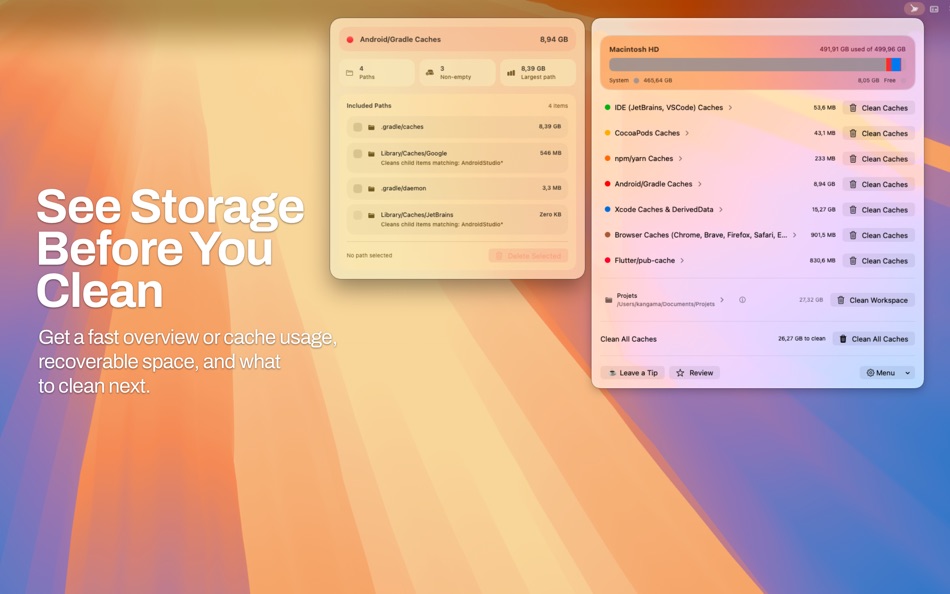950x594 pixels.
Task: Open the cache cleaner app icon in the menu bar
Action: (x=914, y=8)
